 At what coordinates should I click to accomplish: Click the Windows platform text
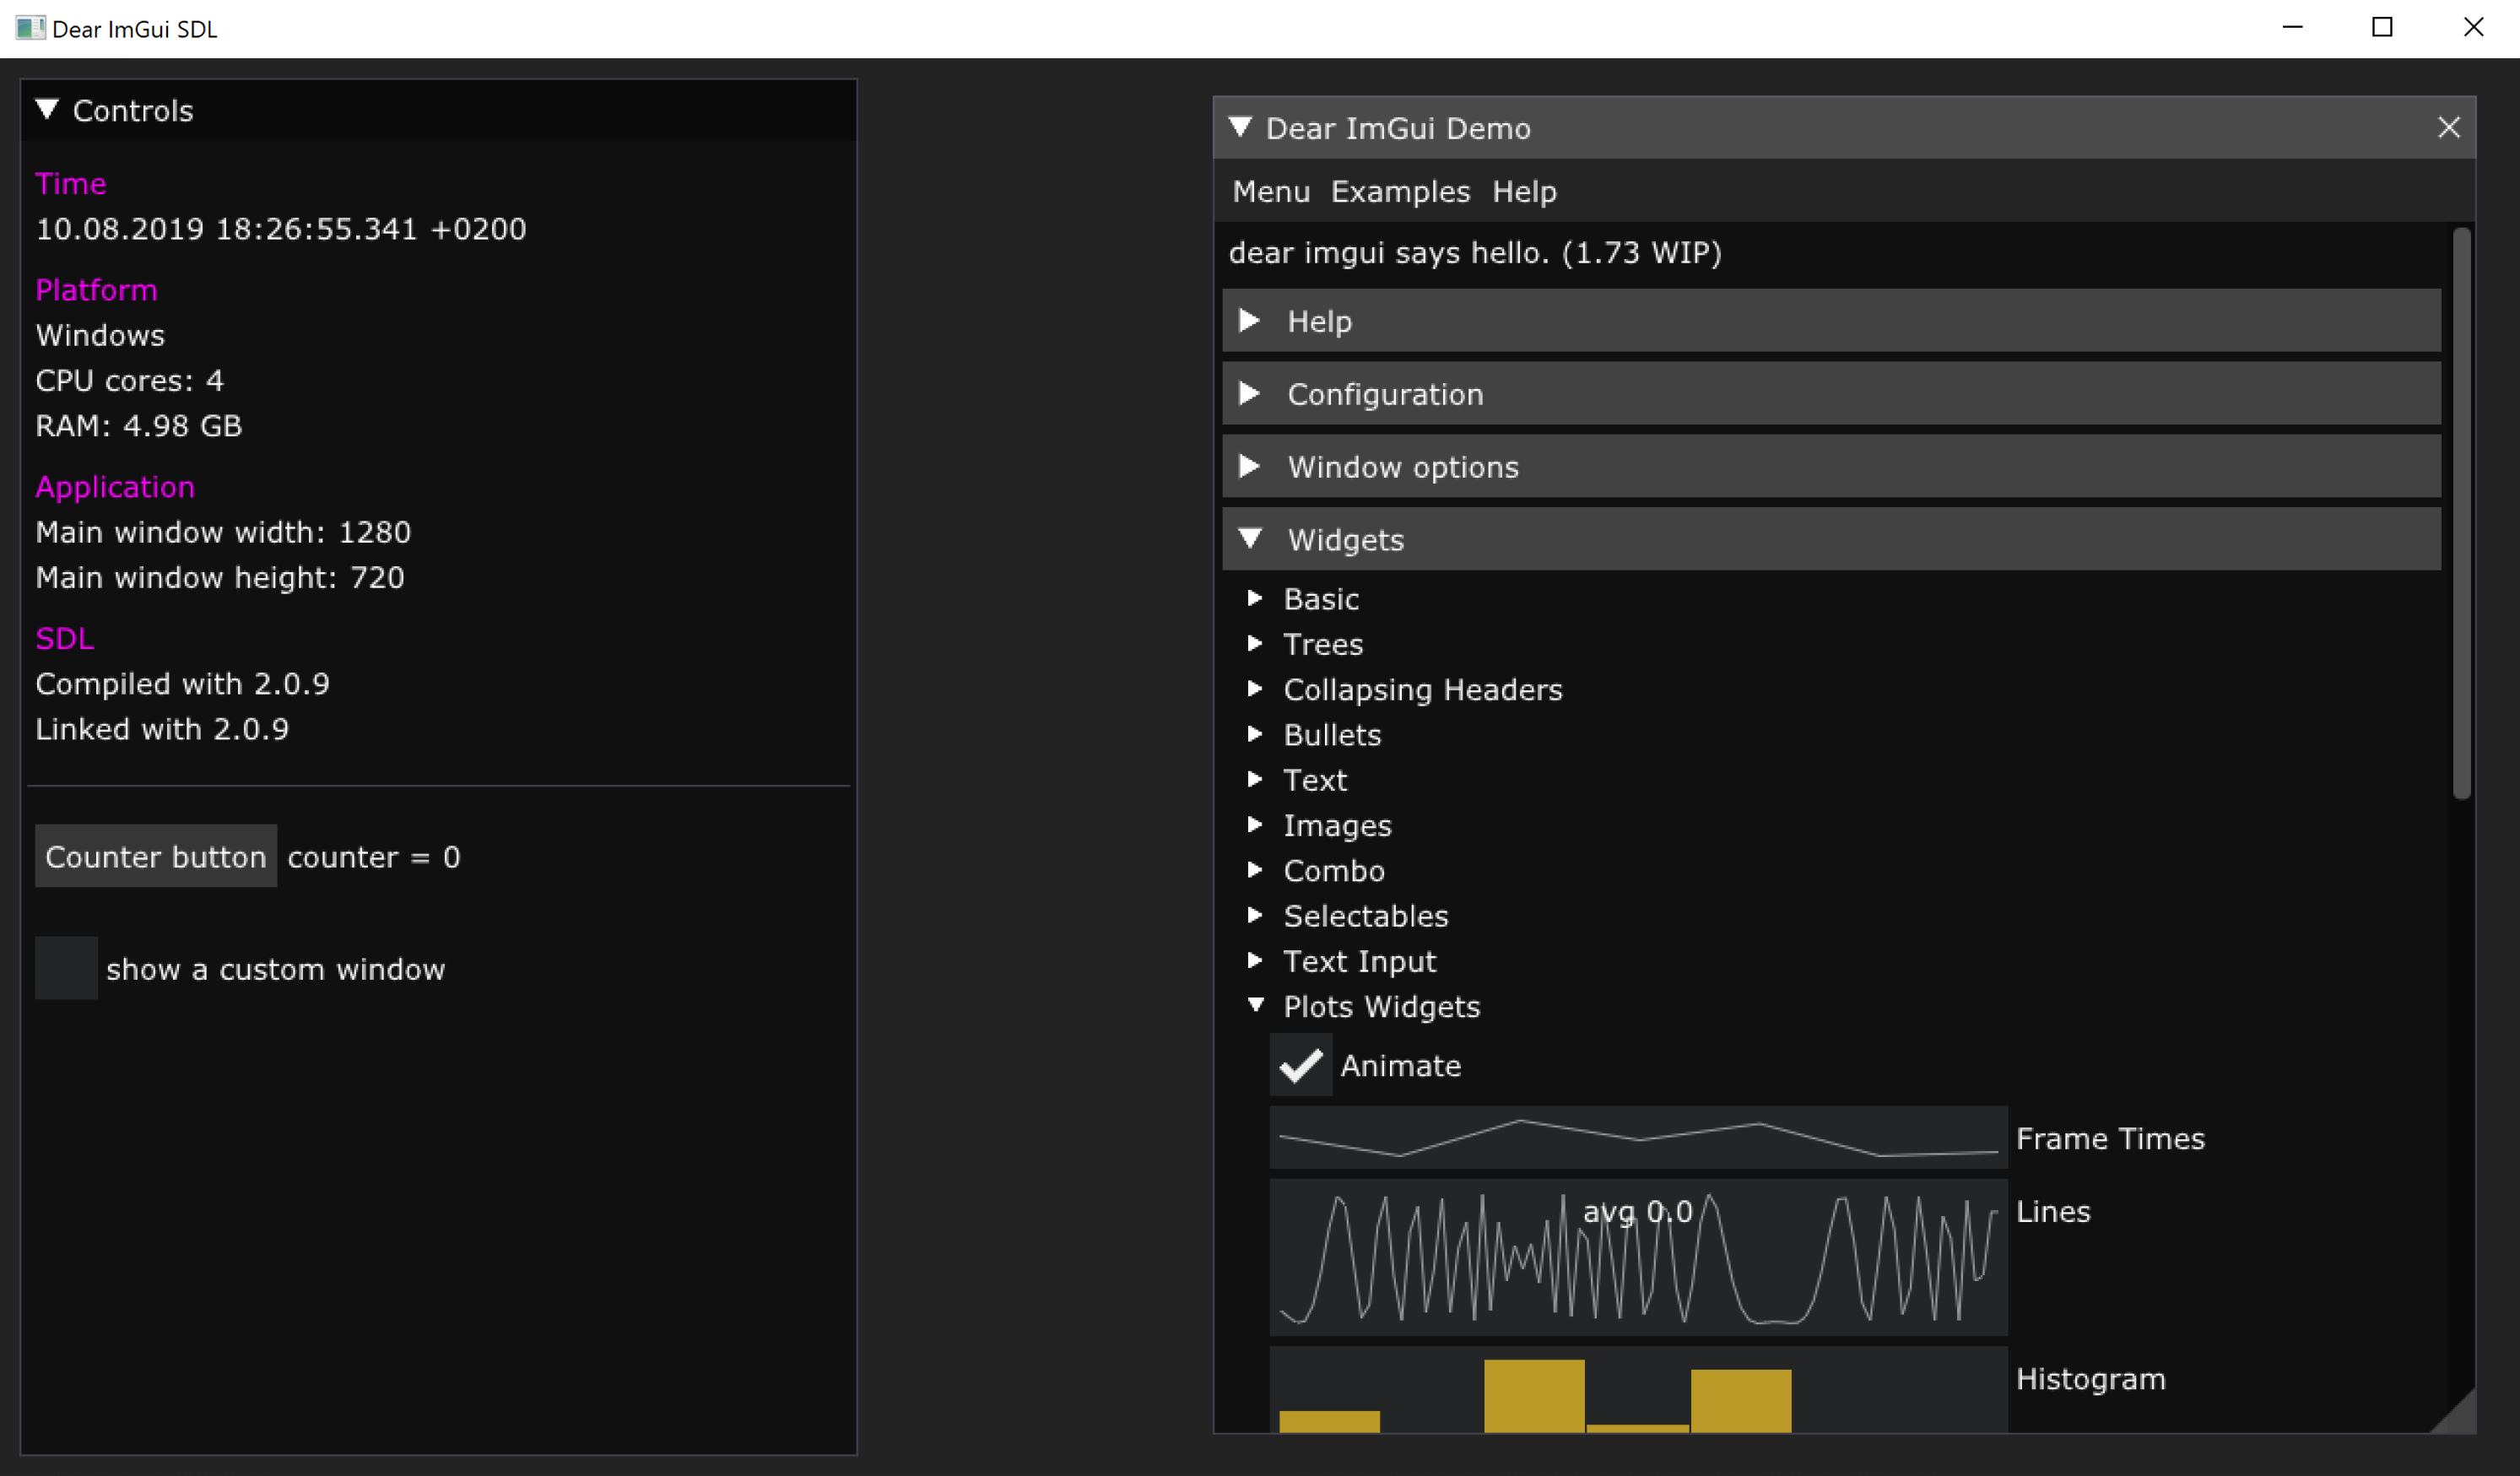point(100,335)
